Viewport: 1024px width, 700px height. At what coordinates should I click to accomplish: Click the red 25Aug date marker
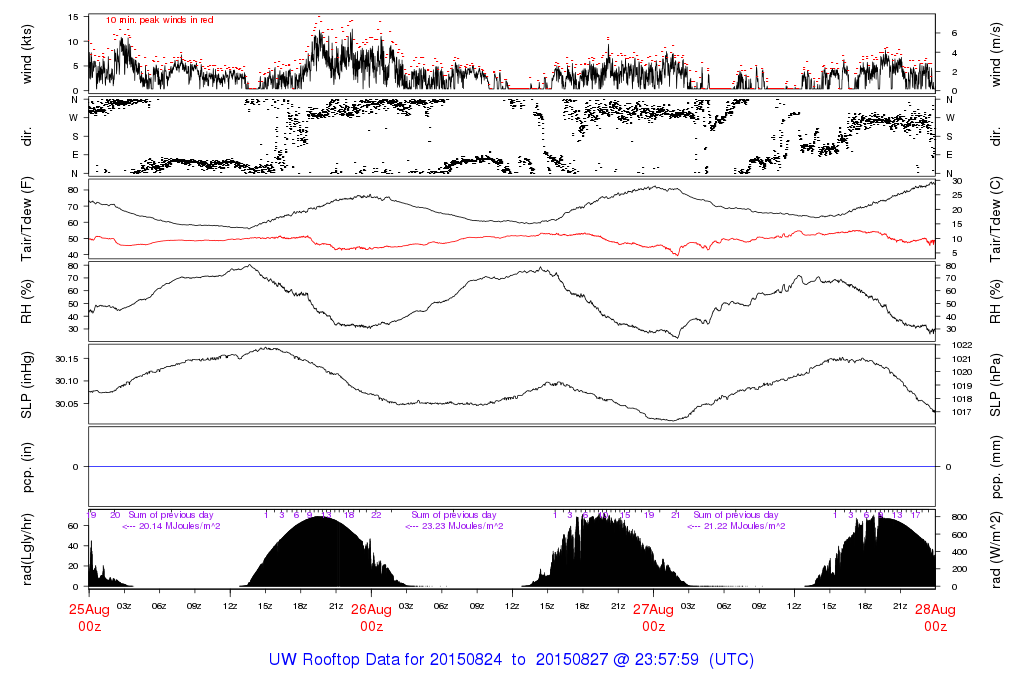point(89,609)
